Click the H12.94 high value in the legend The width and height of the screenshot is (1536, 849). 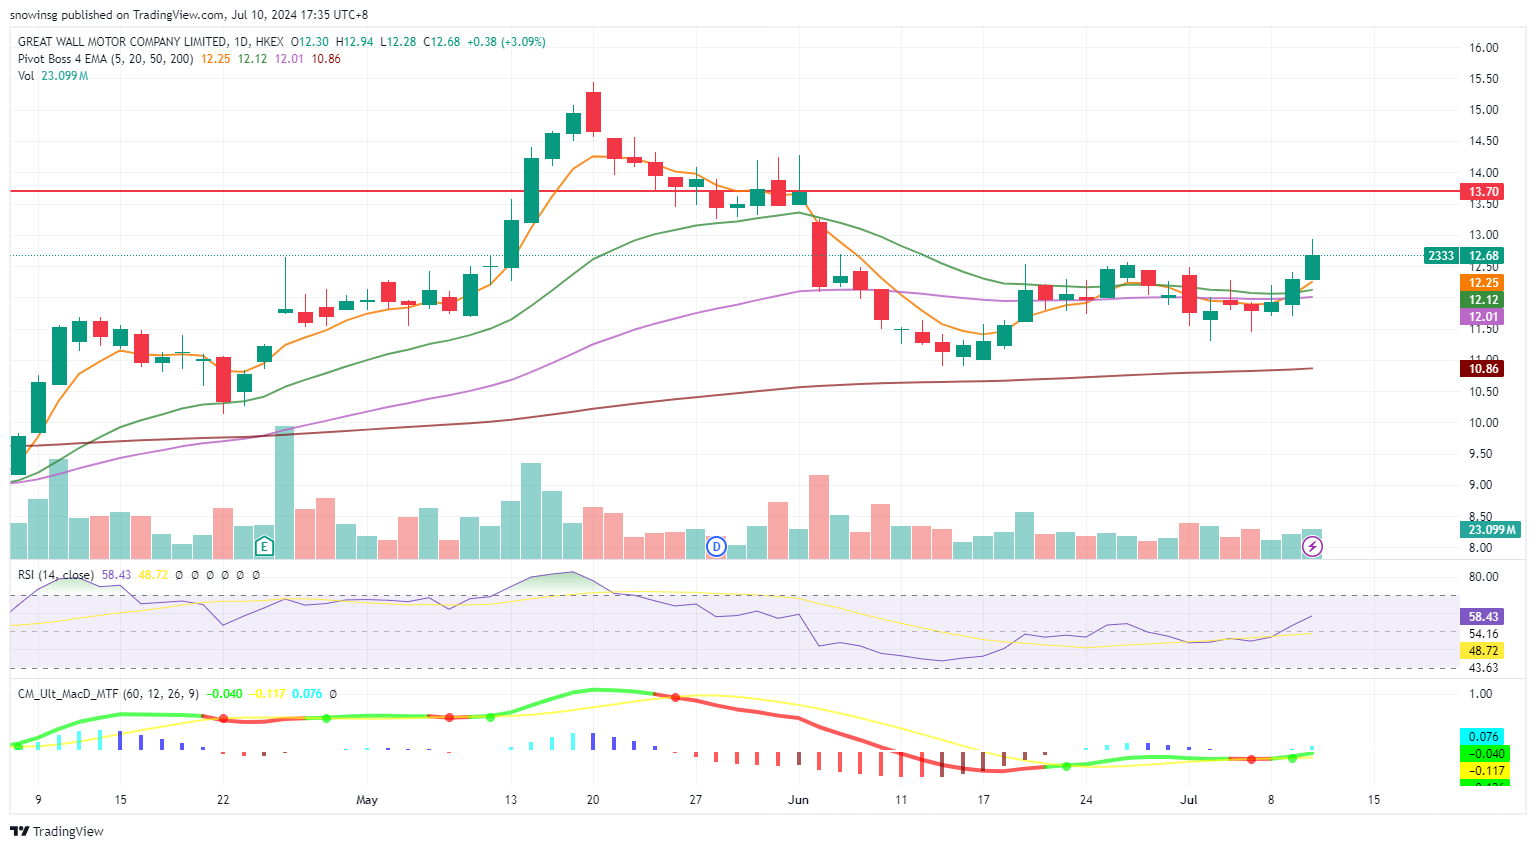click(x=354, y=42)
